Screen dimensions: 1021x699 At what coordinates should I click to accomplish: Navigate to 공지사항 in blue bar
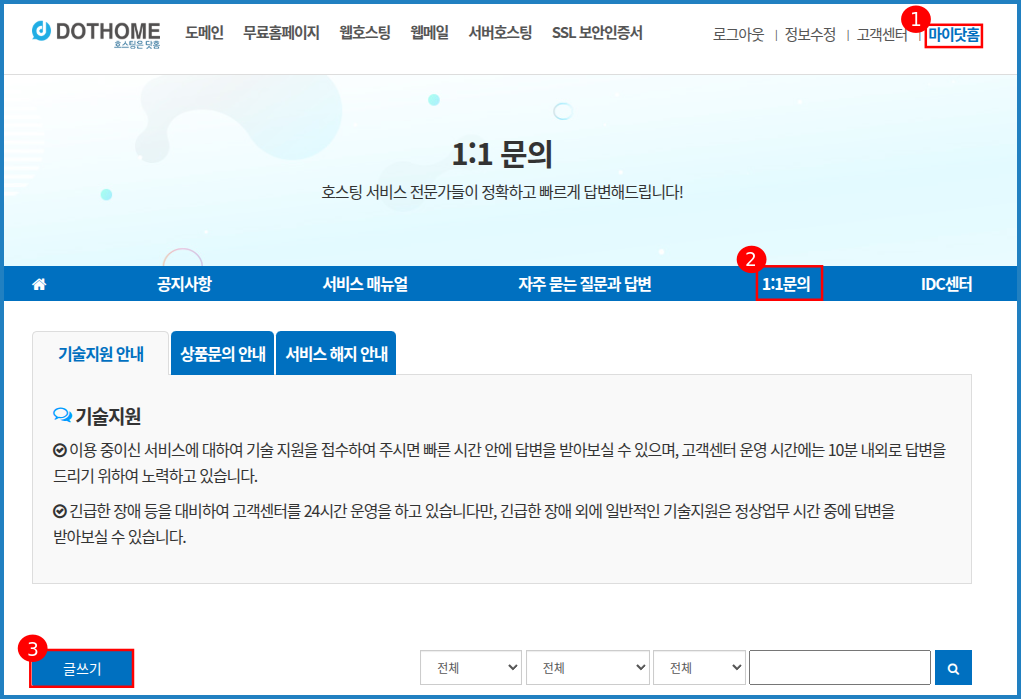(x=184, y=284)
